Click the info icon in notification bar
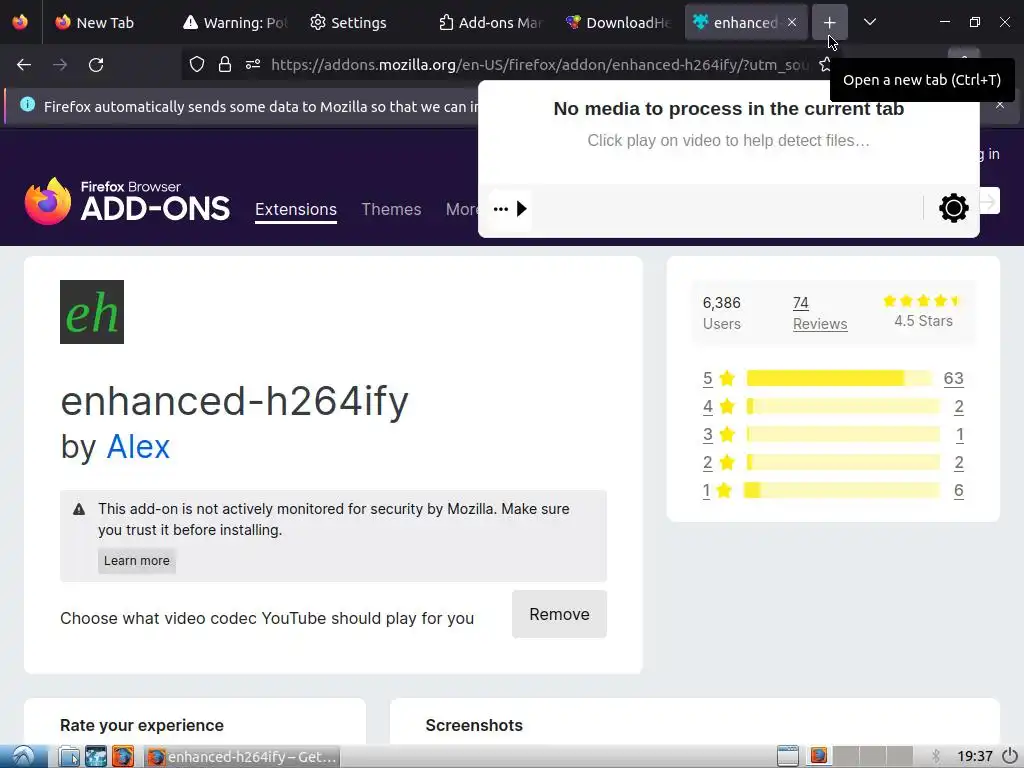Image resolution: width=1024 pixels, height=768 pixels. [x=27, y=104]
